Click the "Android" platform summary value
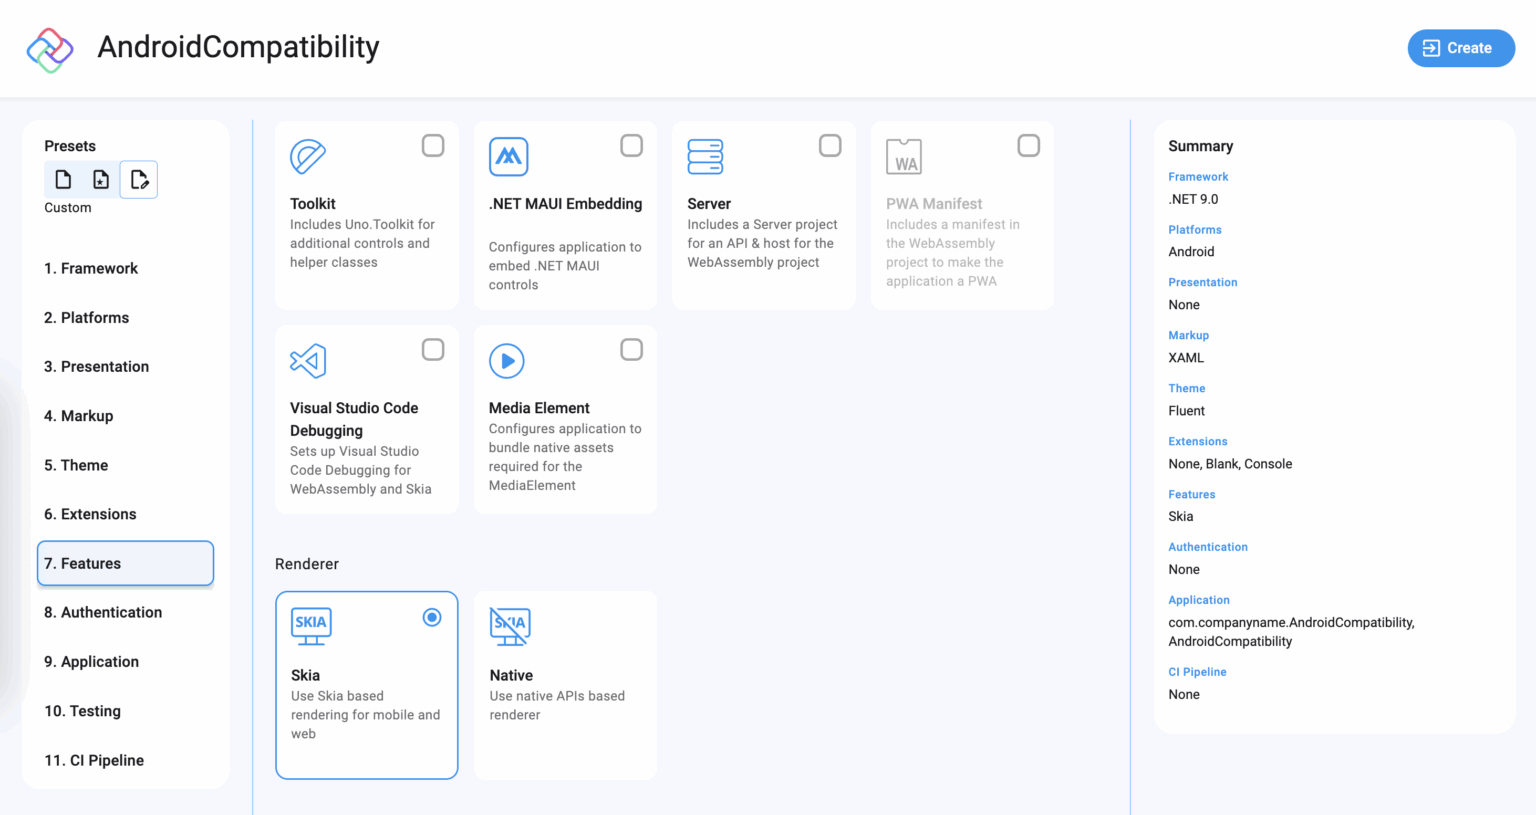The height and width of the screenshot is (815, 1536). 1191,253
